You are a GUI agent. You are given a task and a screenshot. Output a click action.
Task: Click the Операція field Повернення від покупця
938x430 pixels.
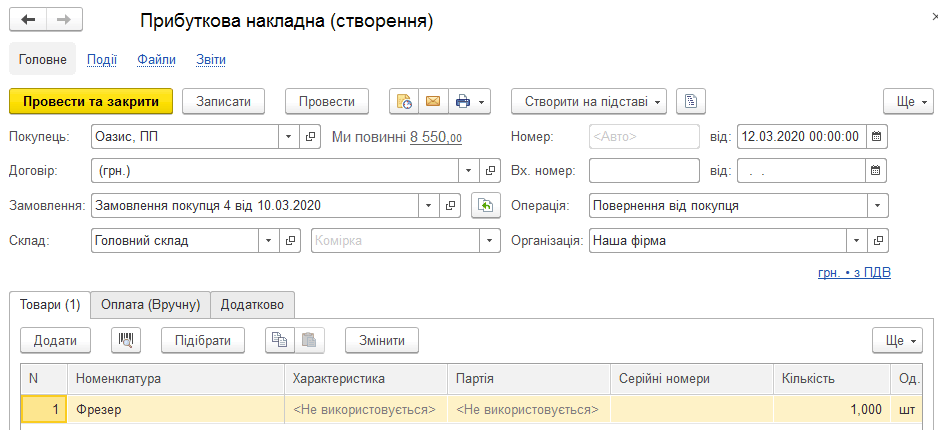tap(728, 206)
